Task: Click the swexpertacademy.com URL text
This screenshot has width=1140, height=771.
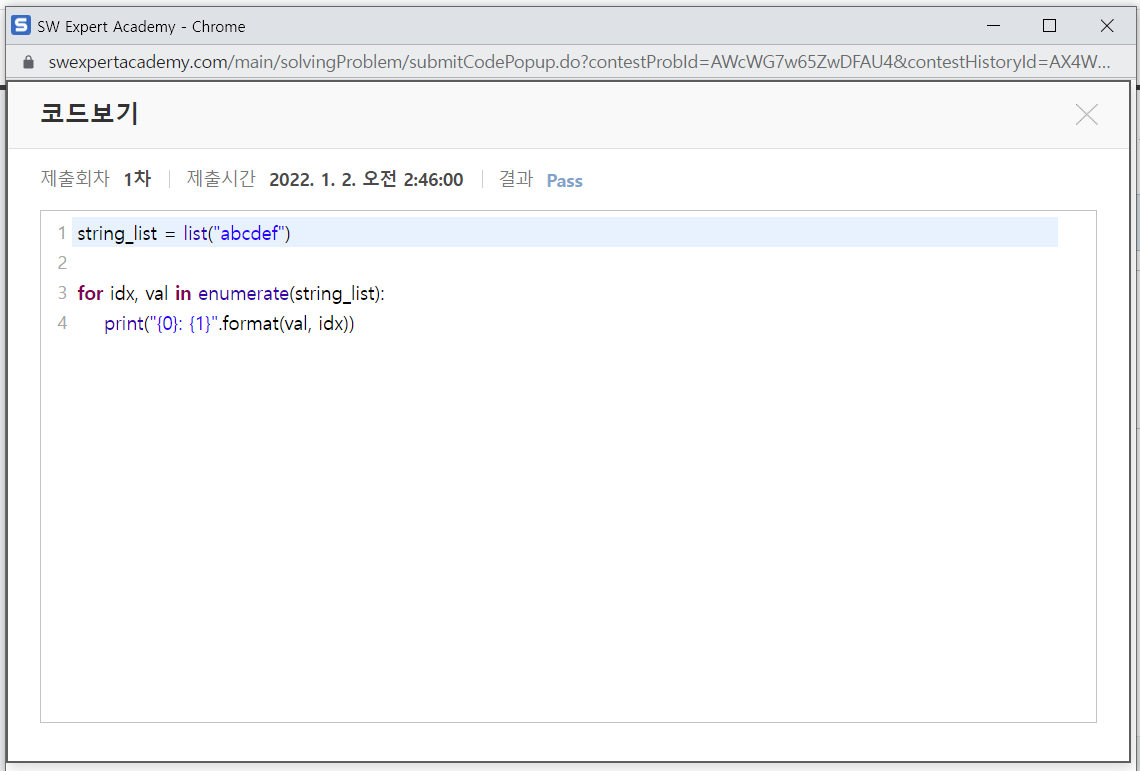Action: (579, 62)
